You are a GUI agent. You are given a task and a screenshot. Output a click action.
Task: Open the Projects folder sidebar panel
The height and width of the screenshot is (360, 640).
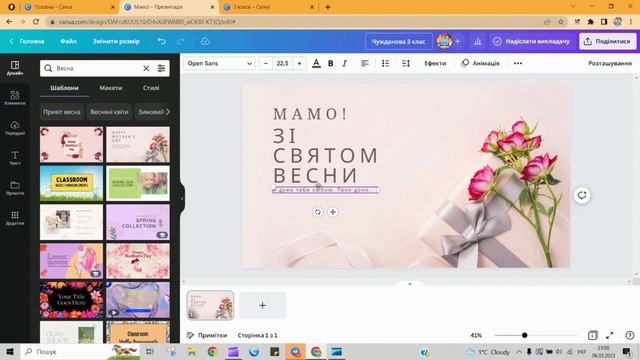click(15, 188)
